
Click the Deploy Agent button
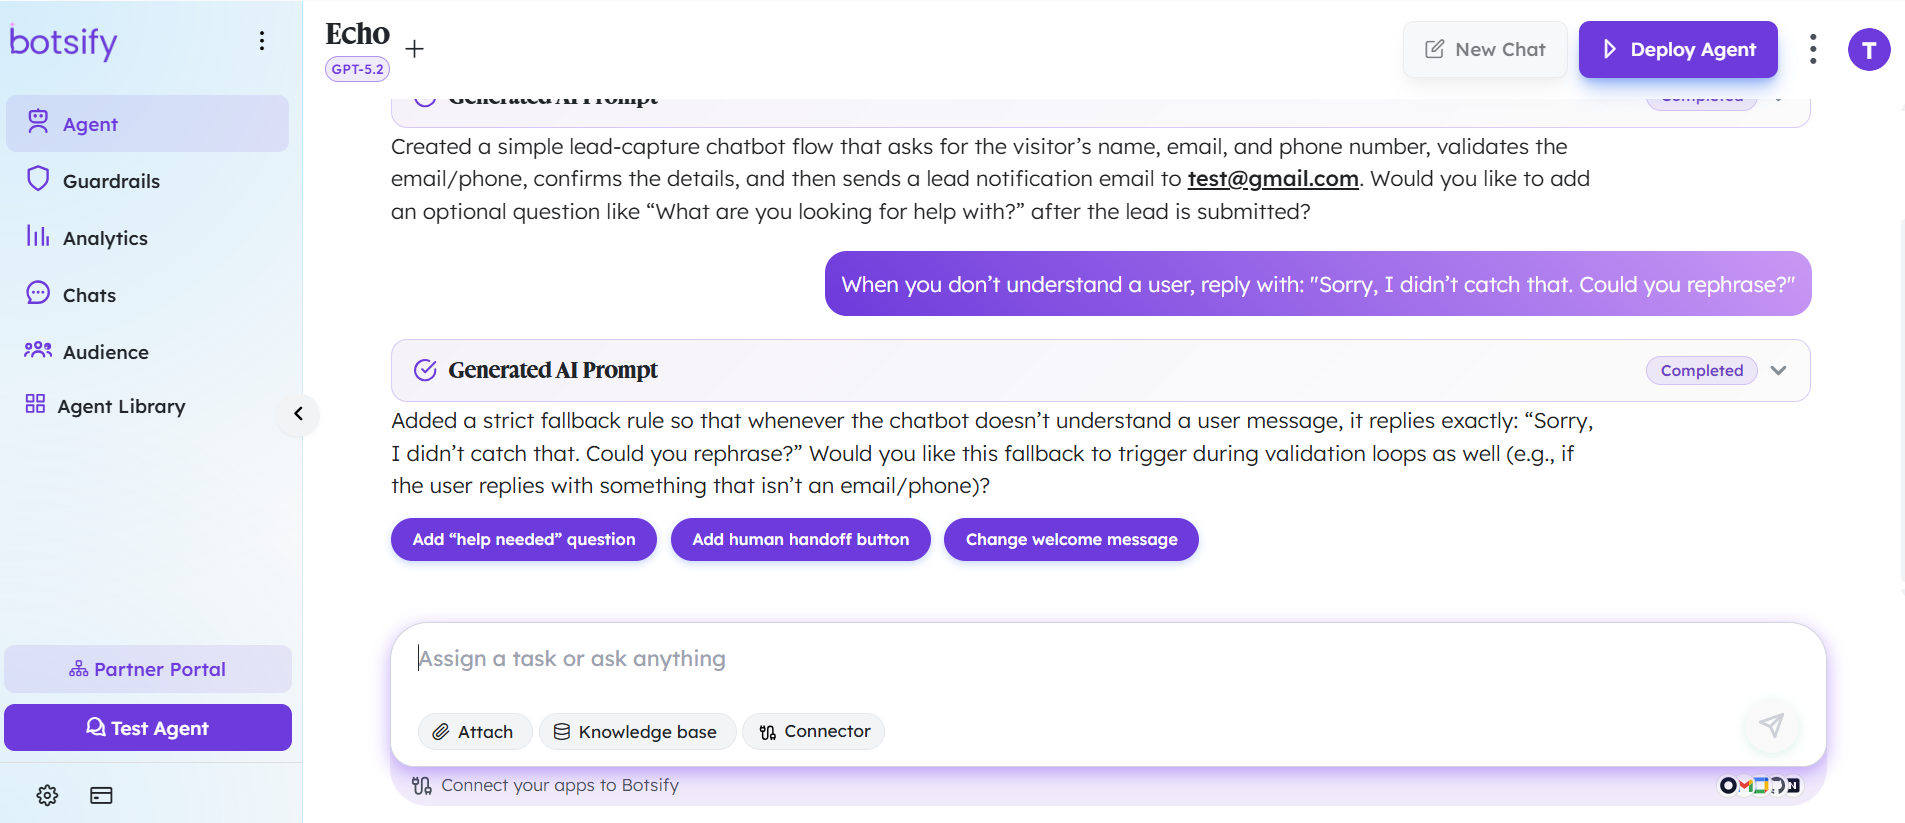[x=1677, y=49]
